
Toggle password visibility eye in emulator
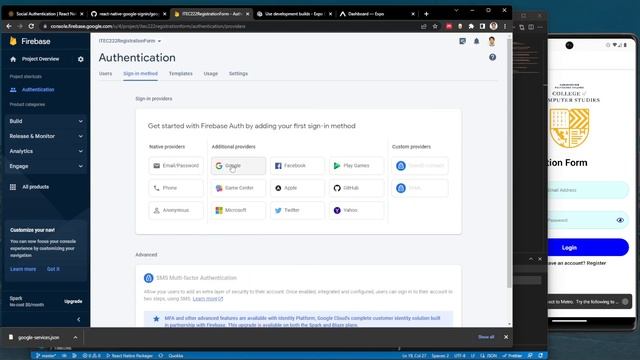pyautogui.click(x=620, y=220)
